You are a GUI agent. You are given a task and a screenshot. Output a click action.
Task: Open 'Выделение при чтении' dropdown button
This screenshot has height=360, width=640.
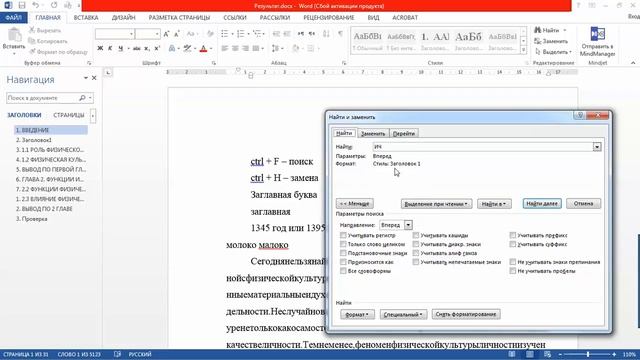pos(436,203)
